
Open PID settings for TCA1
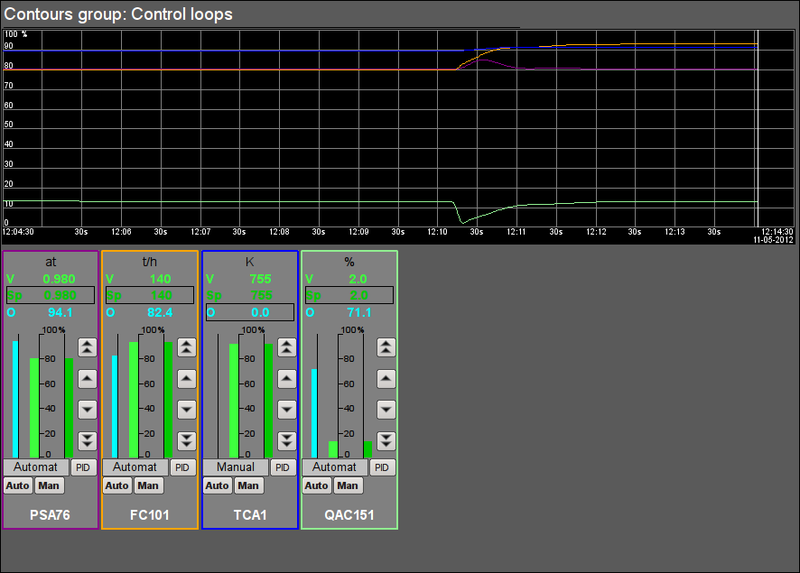point(283,467)
